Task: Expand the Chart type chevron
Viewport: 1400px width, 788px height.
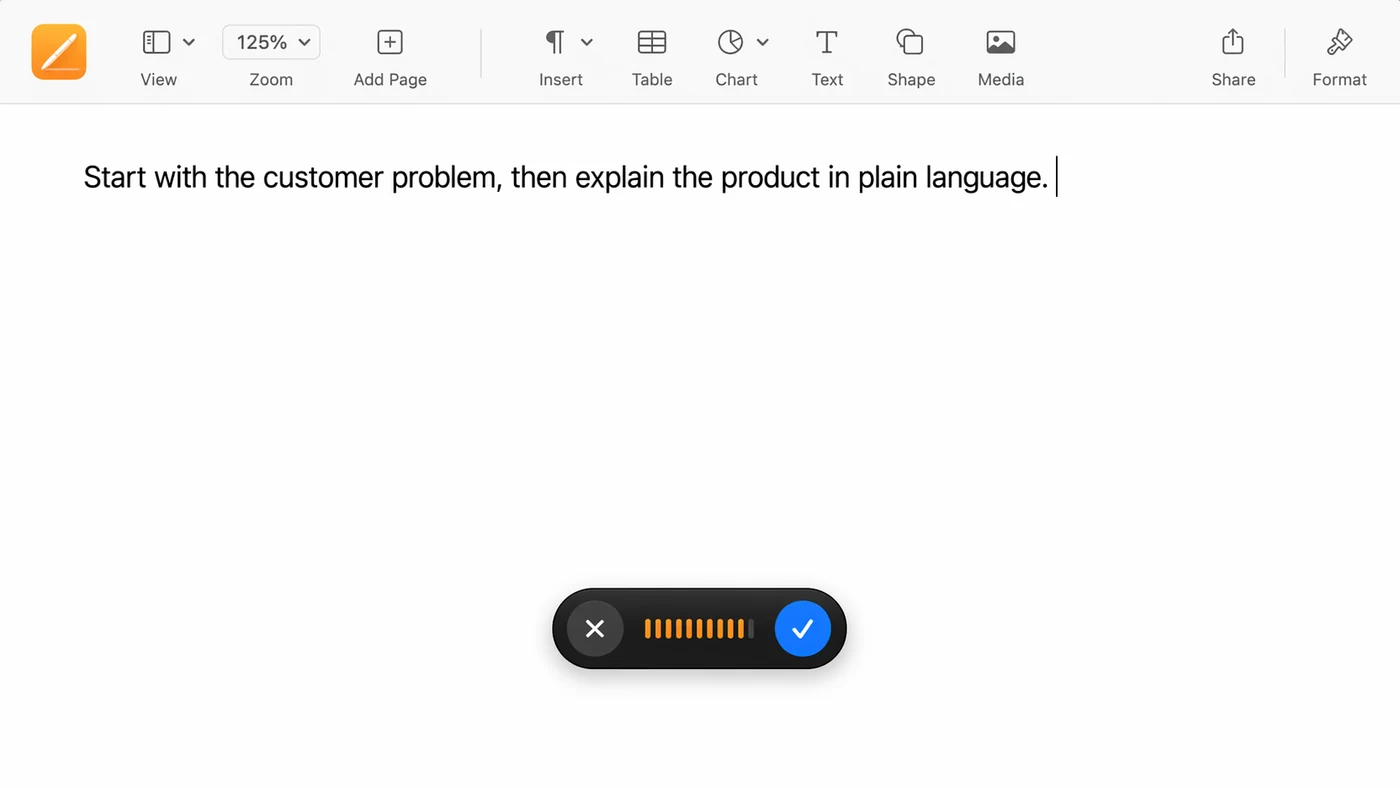Action: (762, 42)
